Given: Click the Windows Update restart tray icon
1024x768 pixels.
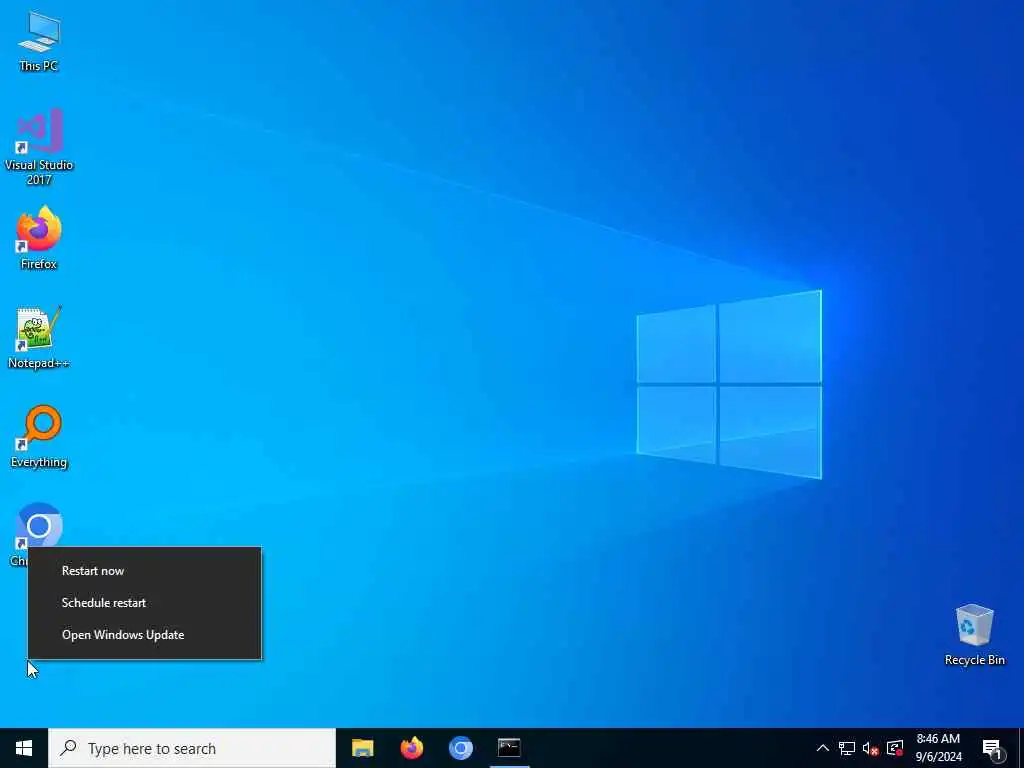Looking at the screenshot, I should [895, 748].
